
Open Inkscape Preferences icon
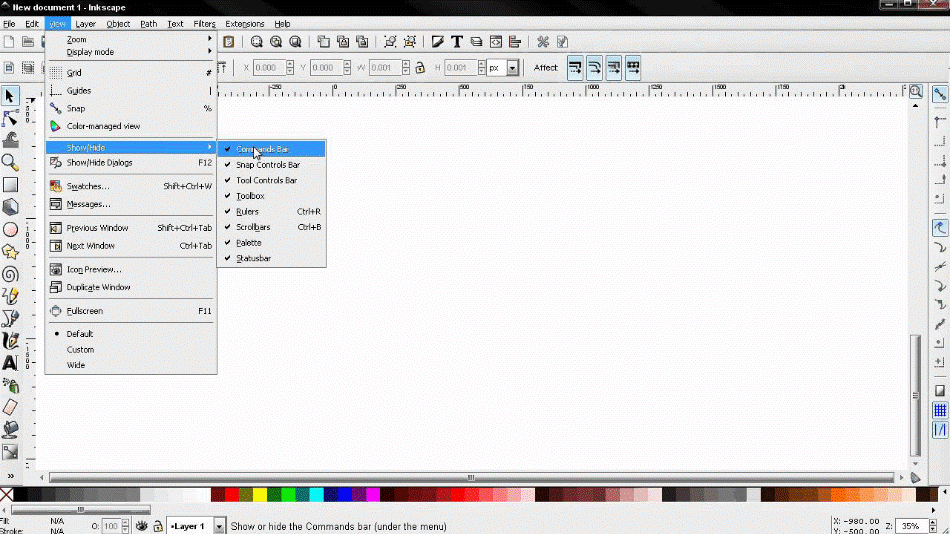543,42
